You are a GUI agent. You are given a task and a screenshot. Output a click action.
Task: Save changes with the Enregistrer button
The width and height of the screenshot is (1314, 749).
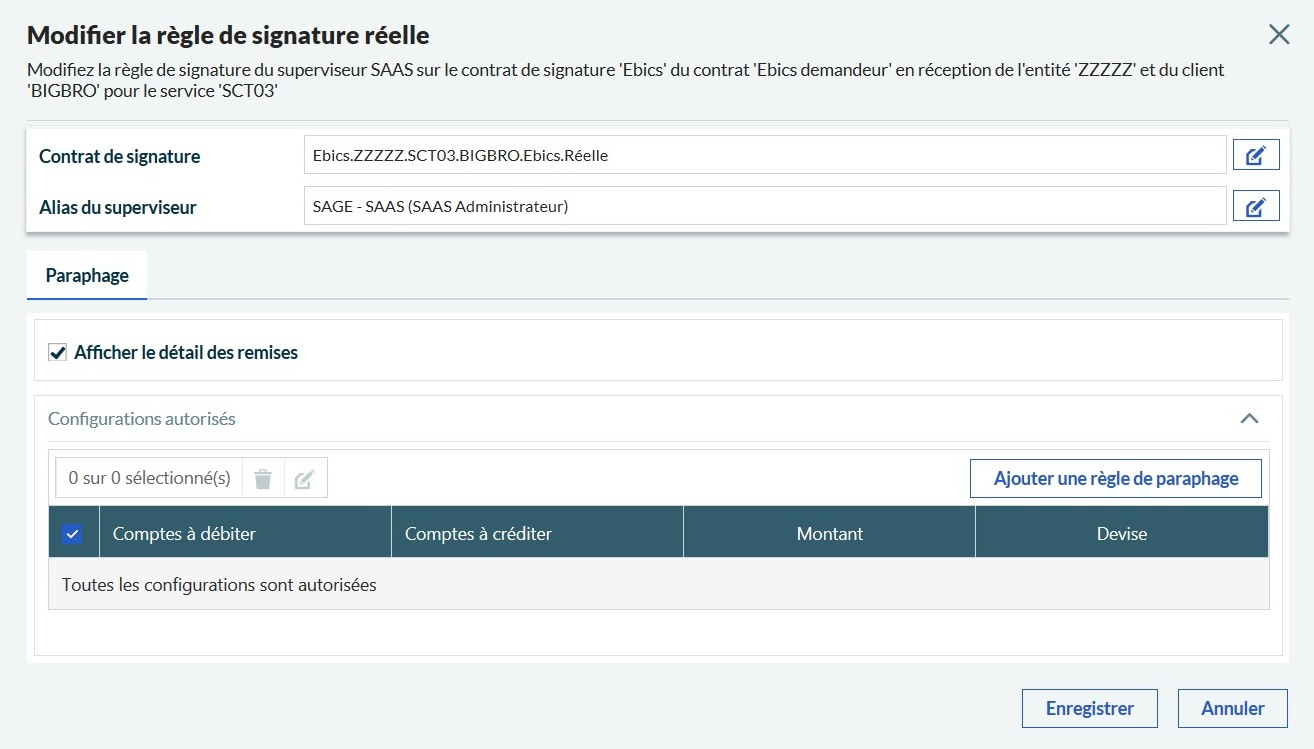coord(1089,708)
